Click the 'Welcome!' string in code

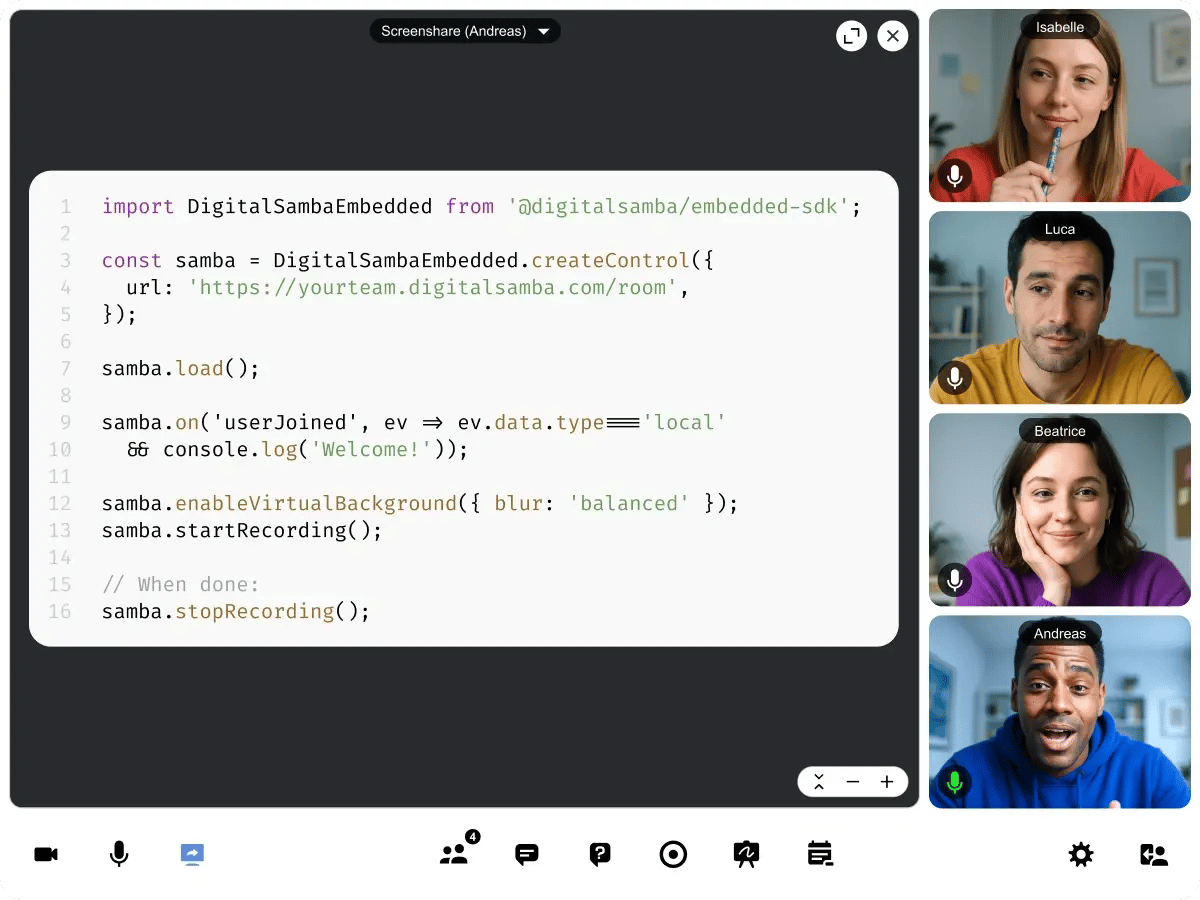tap(373, 450)
